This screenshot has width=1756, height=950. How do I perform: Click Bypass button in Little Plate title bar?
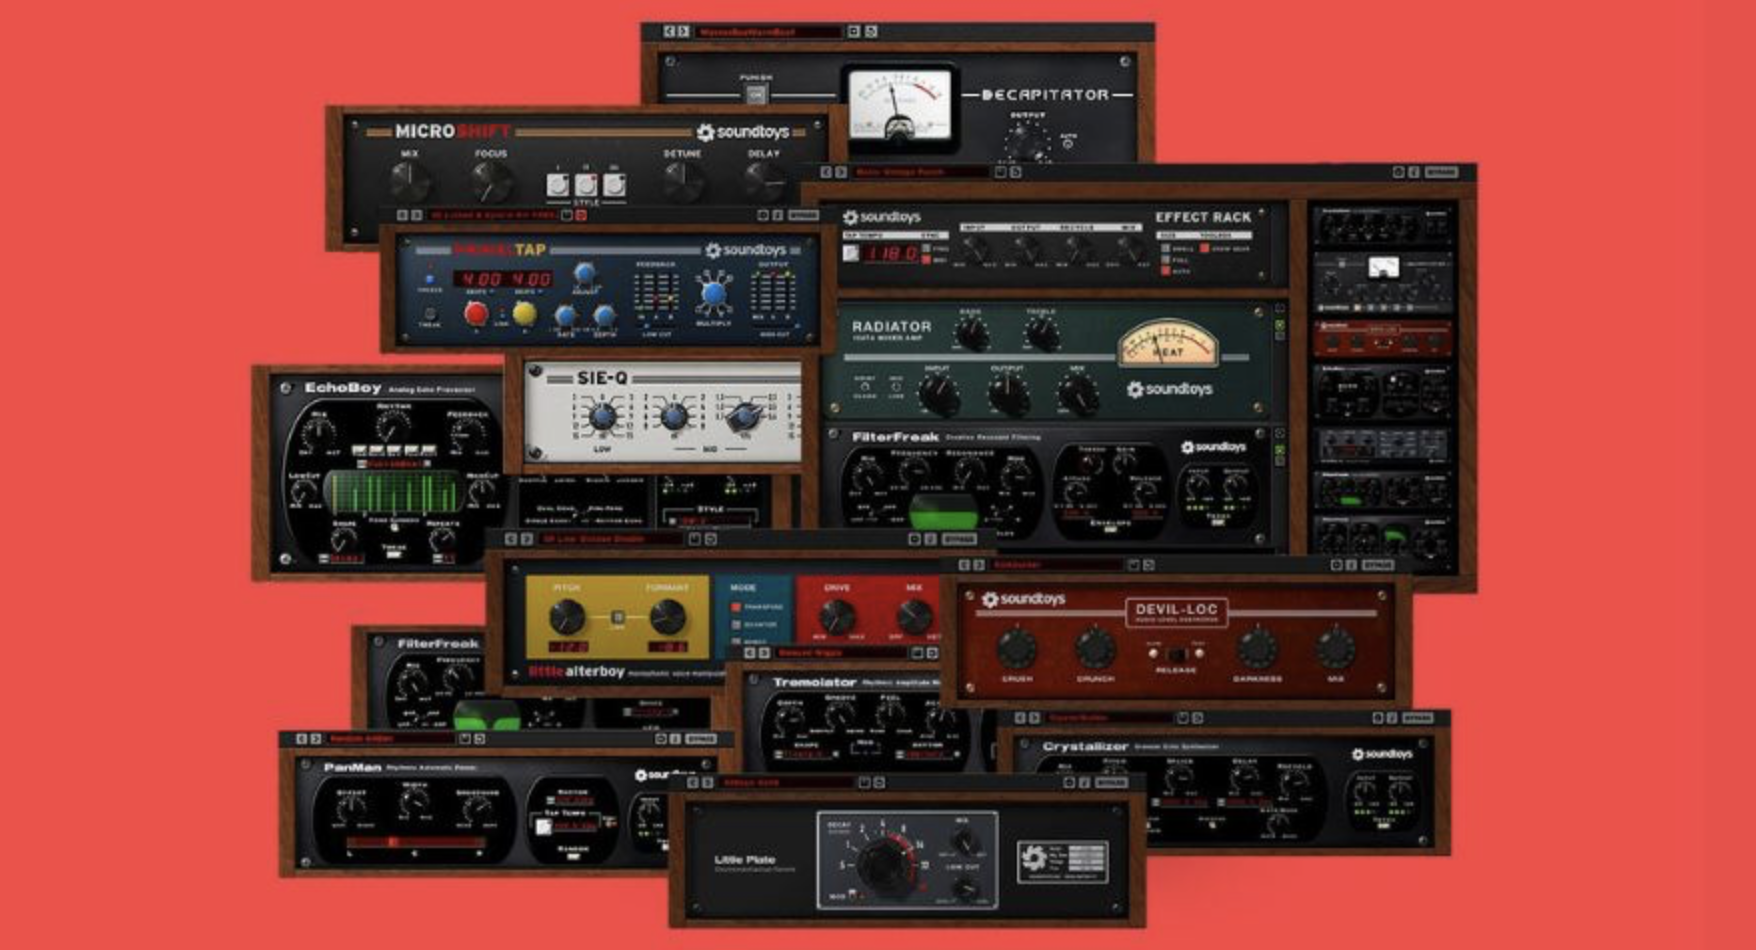click(x=1111, y=783)
